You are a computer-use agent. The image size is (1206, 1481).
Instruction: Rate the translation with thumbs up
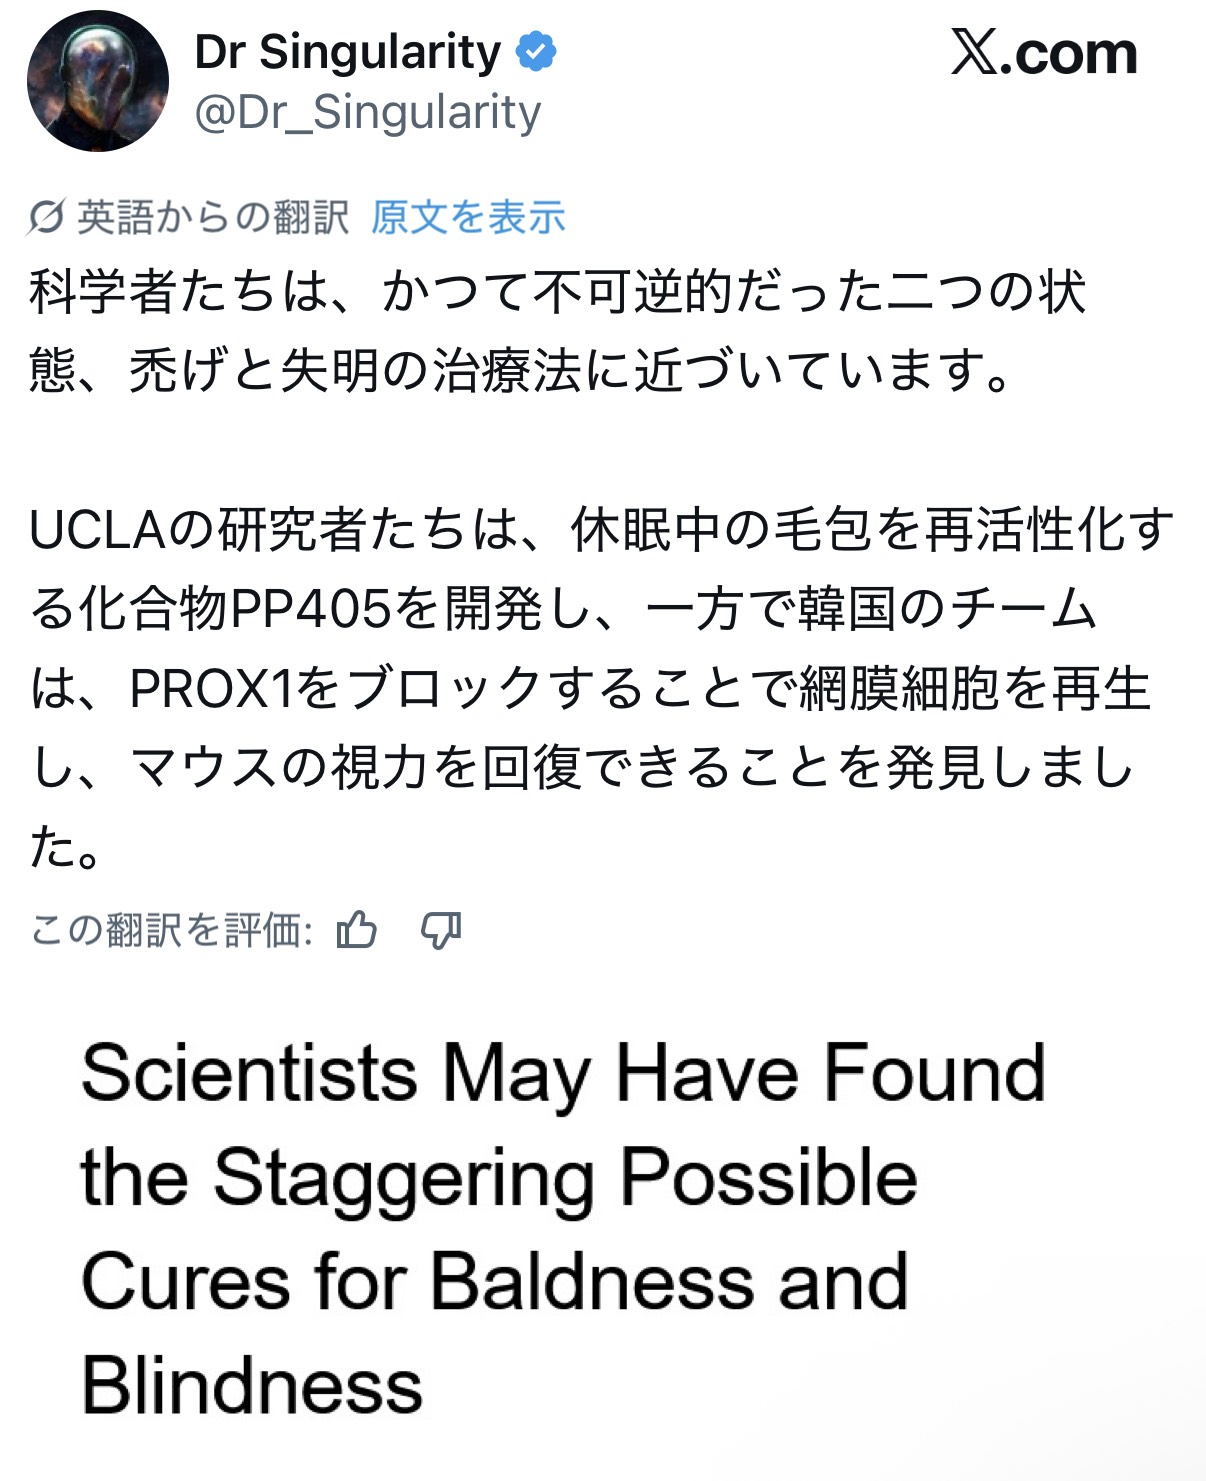click(x=357, y=931)
